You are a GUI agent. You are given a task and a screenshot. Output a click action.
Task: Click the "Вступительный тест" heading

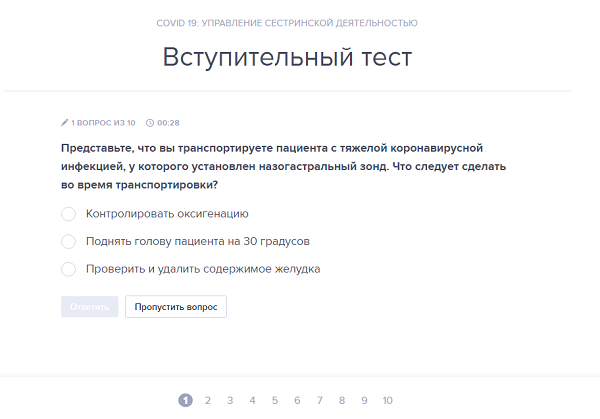pos(287,58)
